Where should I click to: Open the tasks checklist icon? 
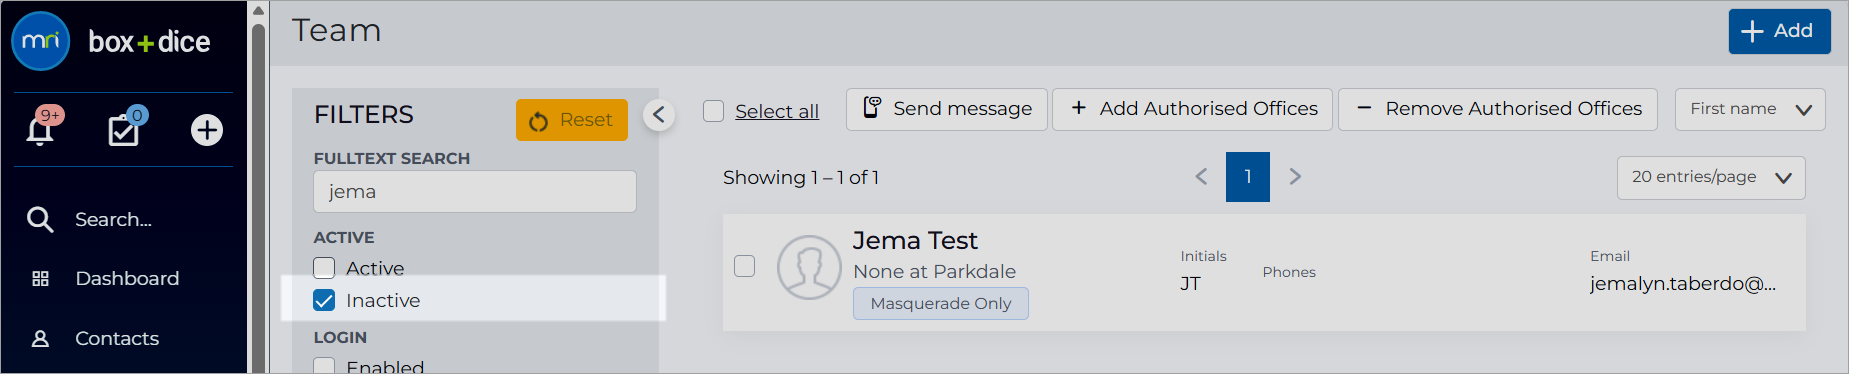(x=124, y=130)
